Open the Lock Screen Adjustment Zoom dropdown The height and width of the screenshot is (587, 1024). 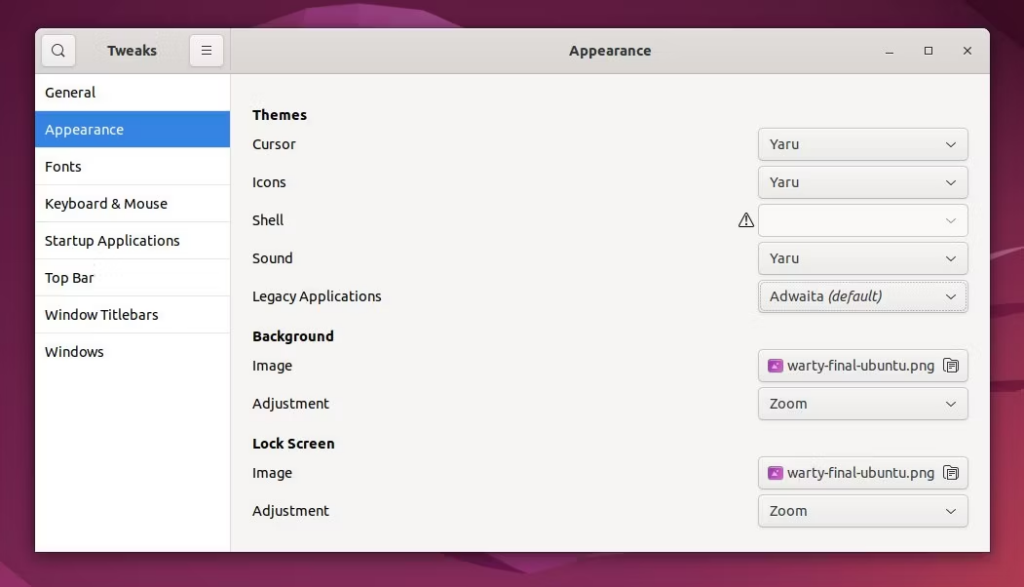pos(863,511)
